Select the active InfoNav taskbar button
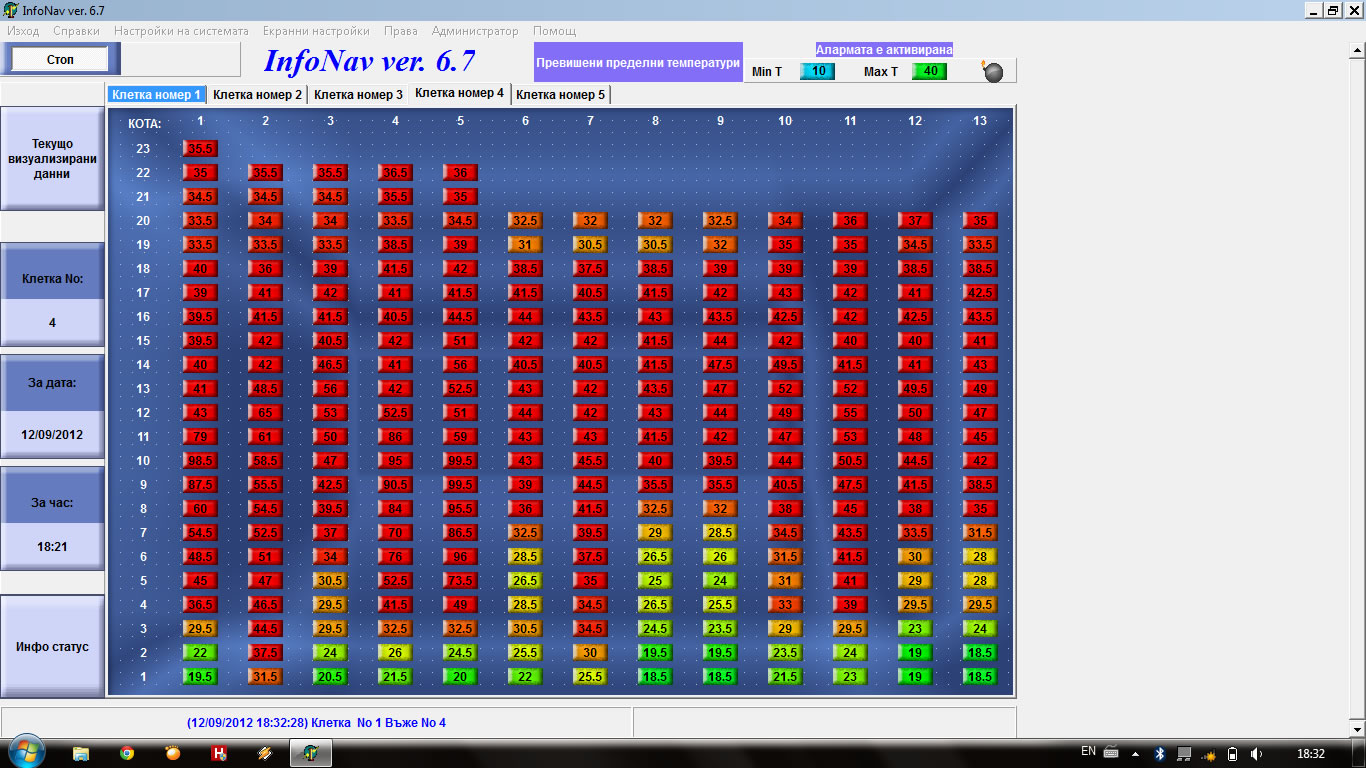 (311, 753)
